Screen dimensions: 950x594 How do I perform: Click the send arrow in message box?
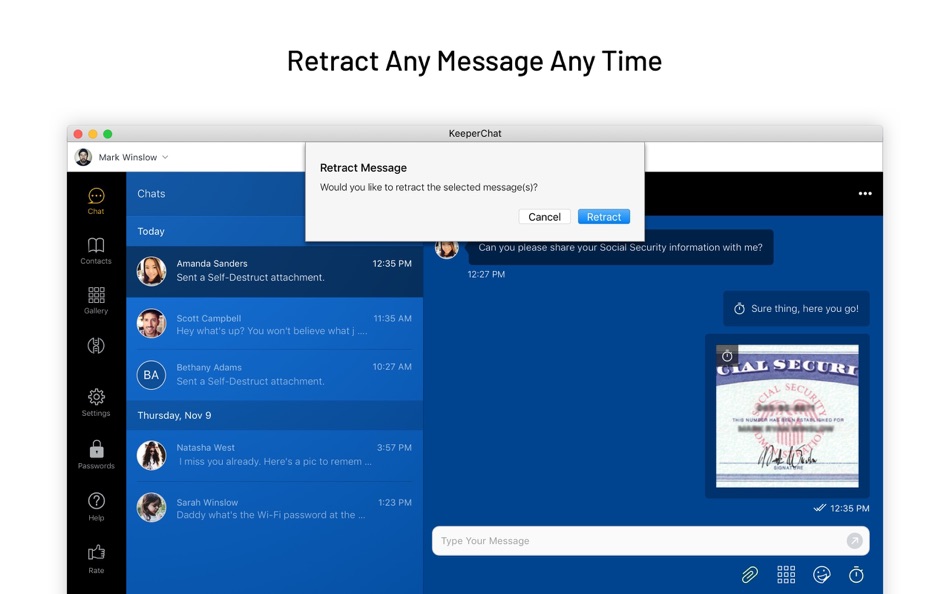tap(854, 541)
